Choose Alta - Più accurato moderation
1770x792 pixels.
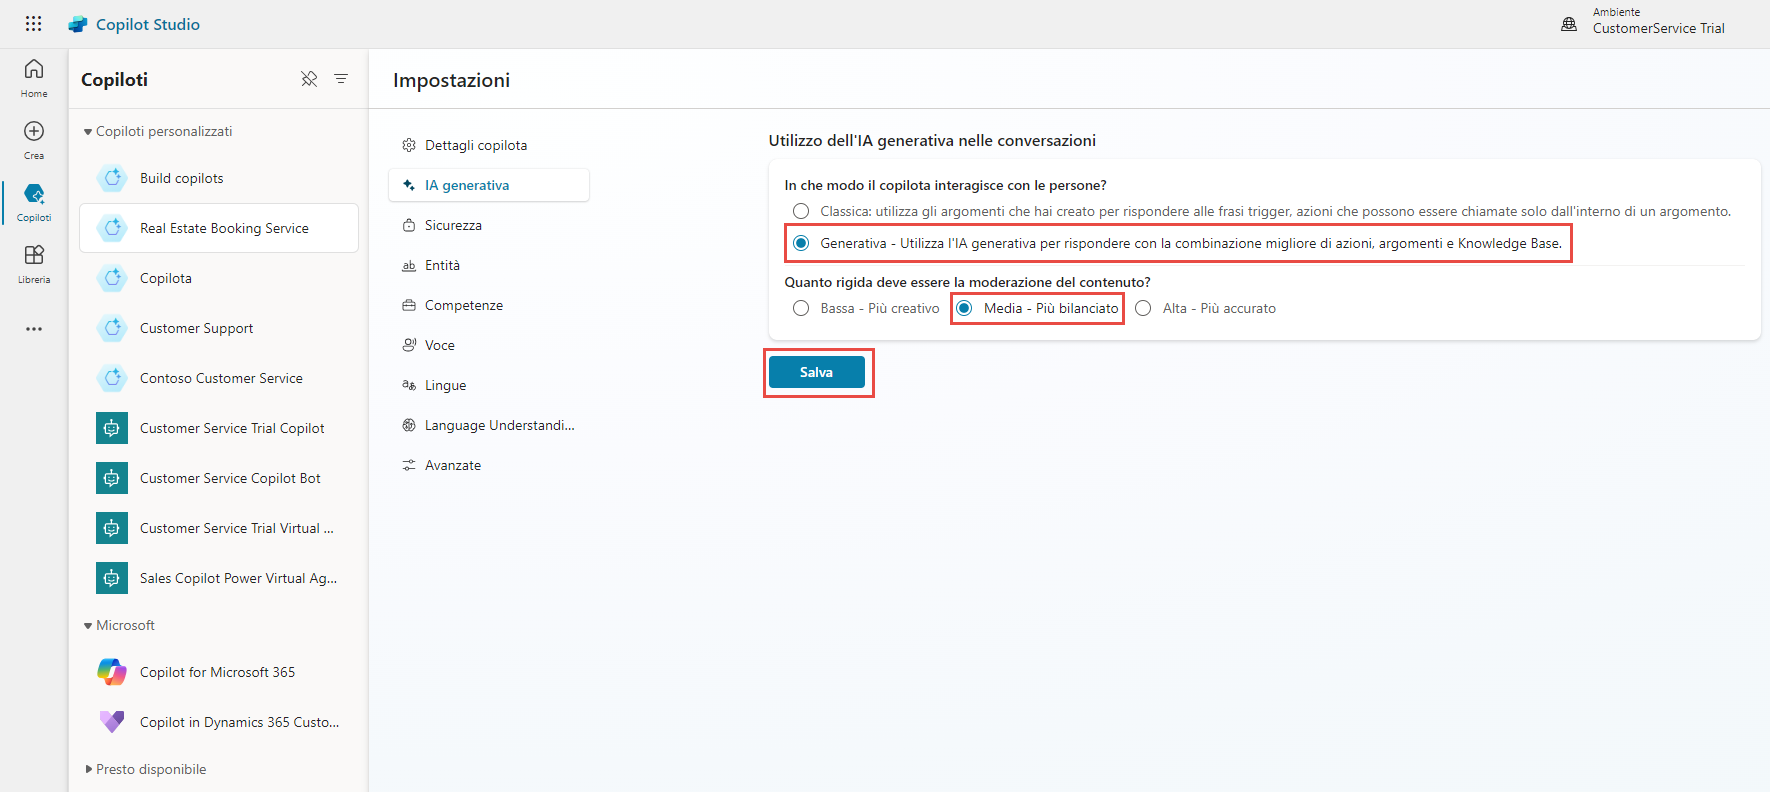pos(1143,308)
